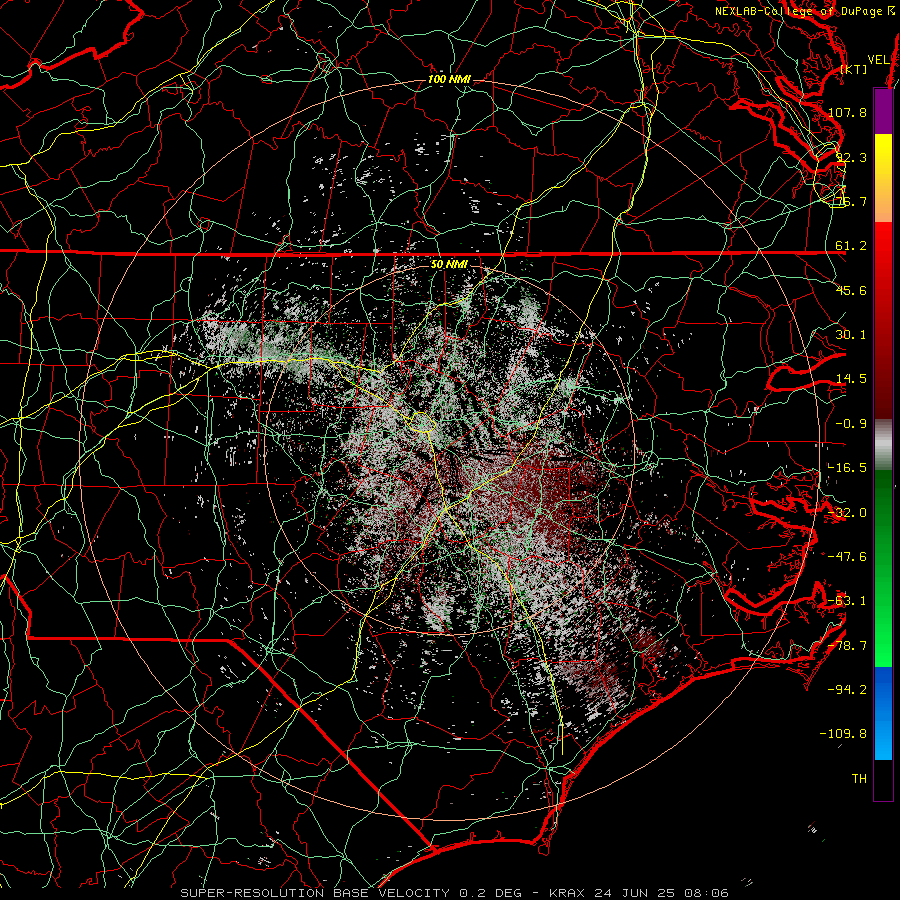Click the -32.0 velocity scale value
900x900 pixels.
point(848,513)
